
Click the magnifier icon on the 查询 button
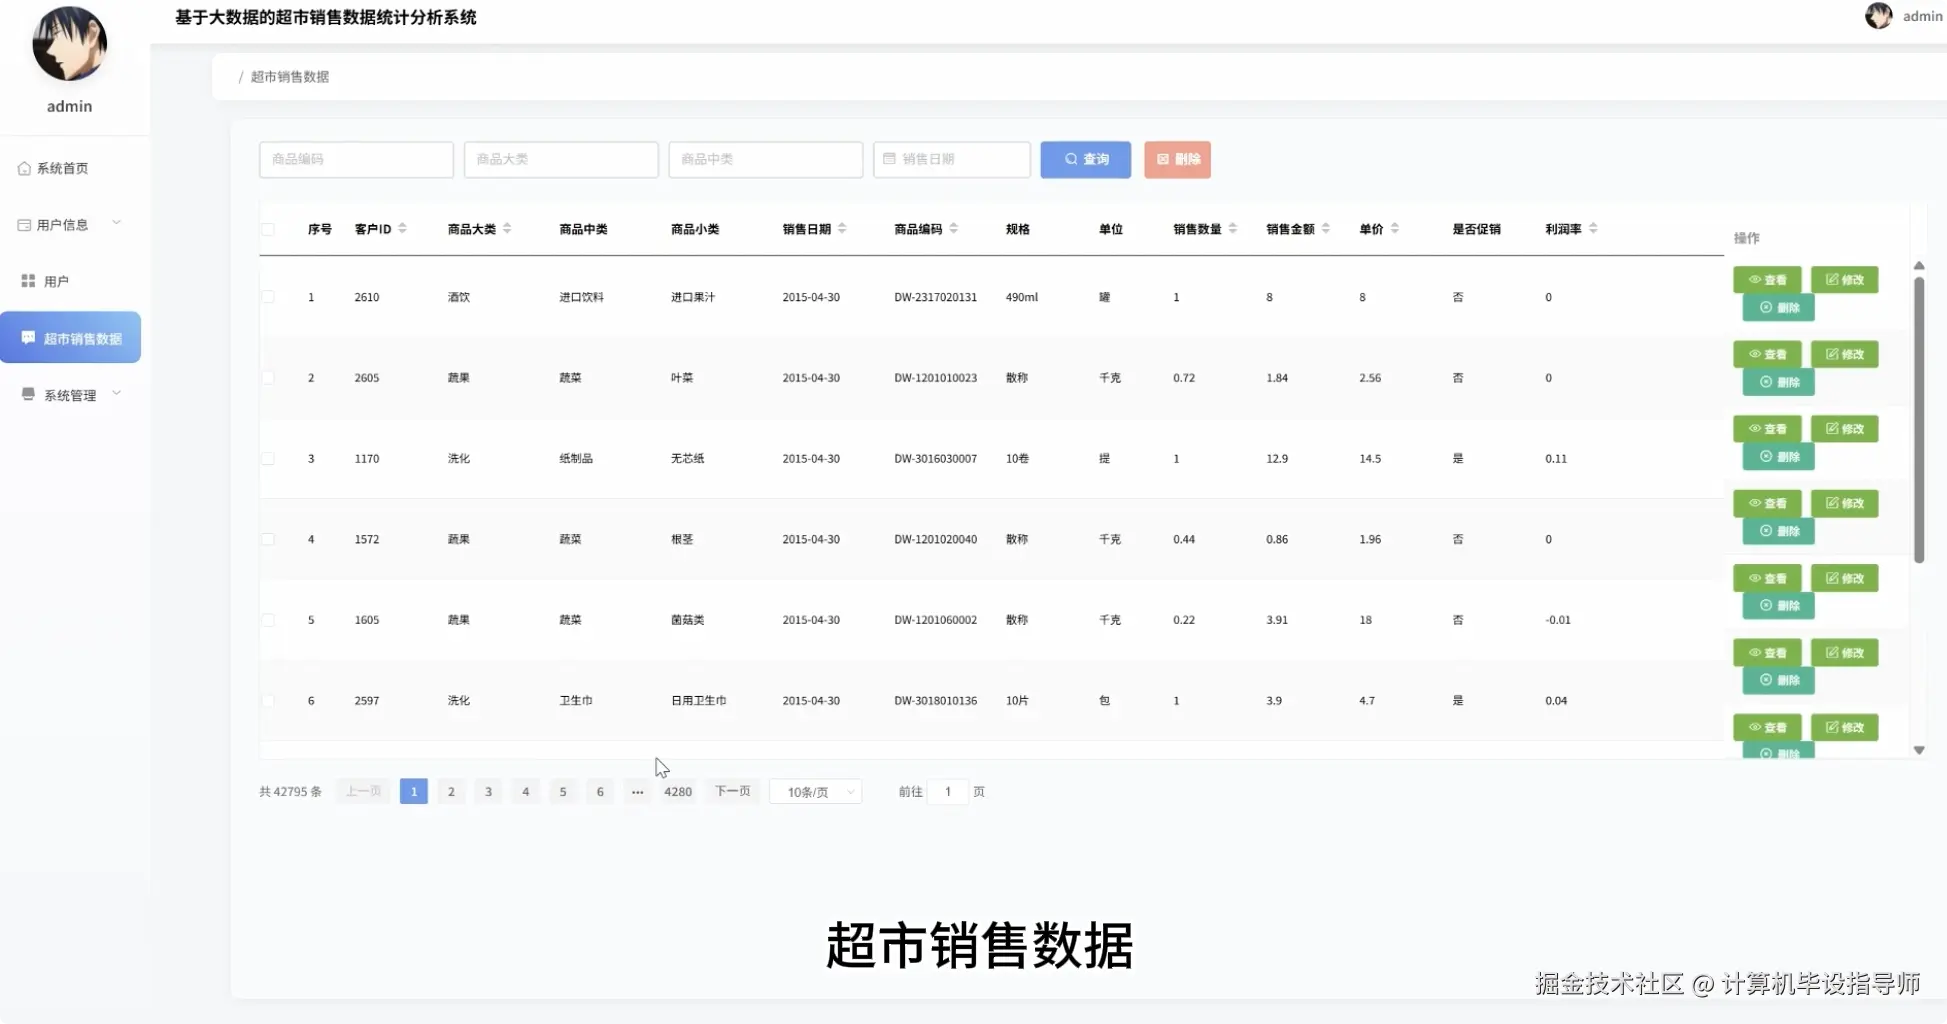pos(1070,159)
